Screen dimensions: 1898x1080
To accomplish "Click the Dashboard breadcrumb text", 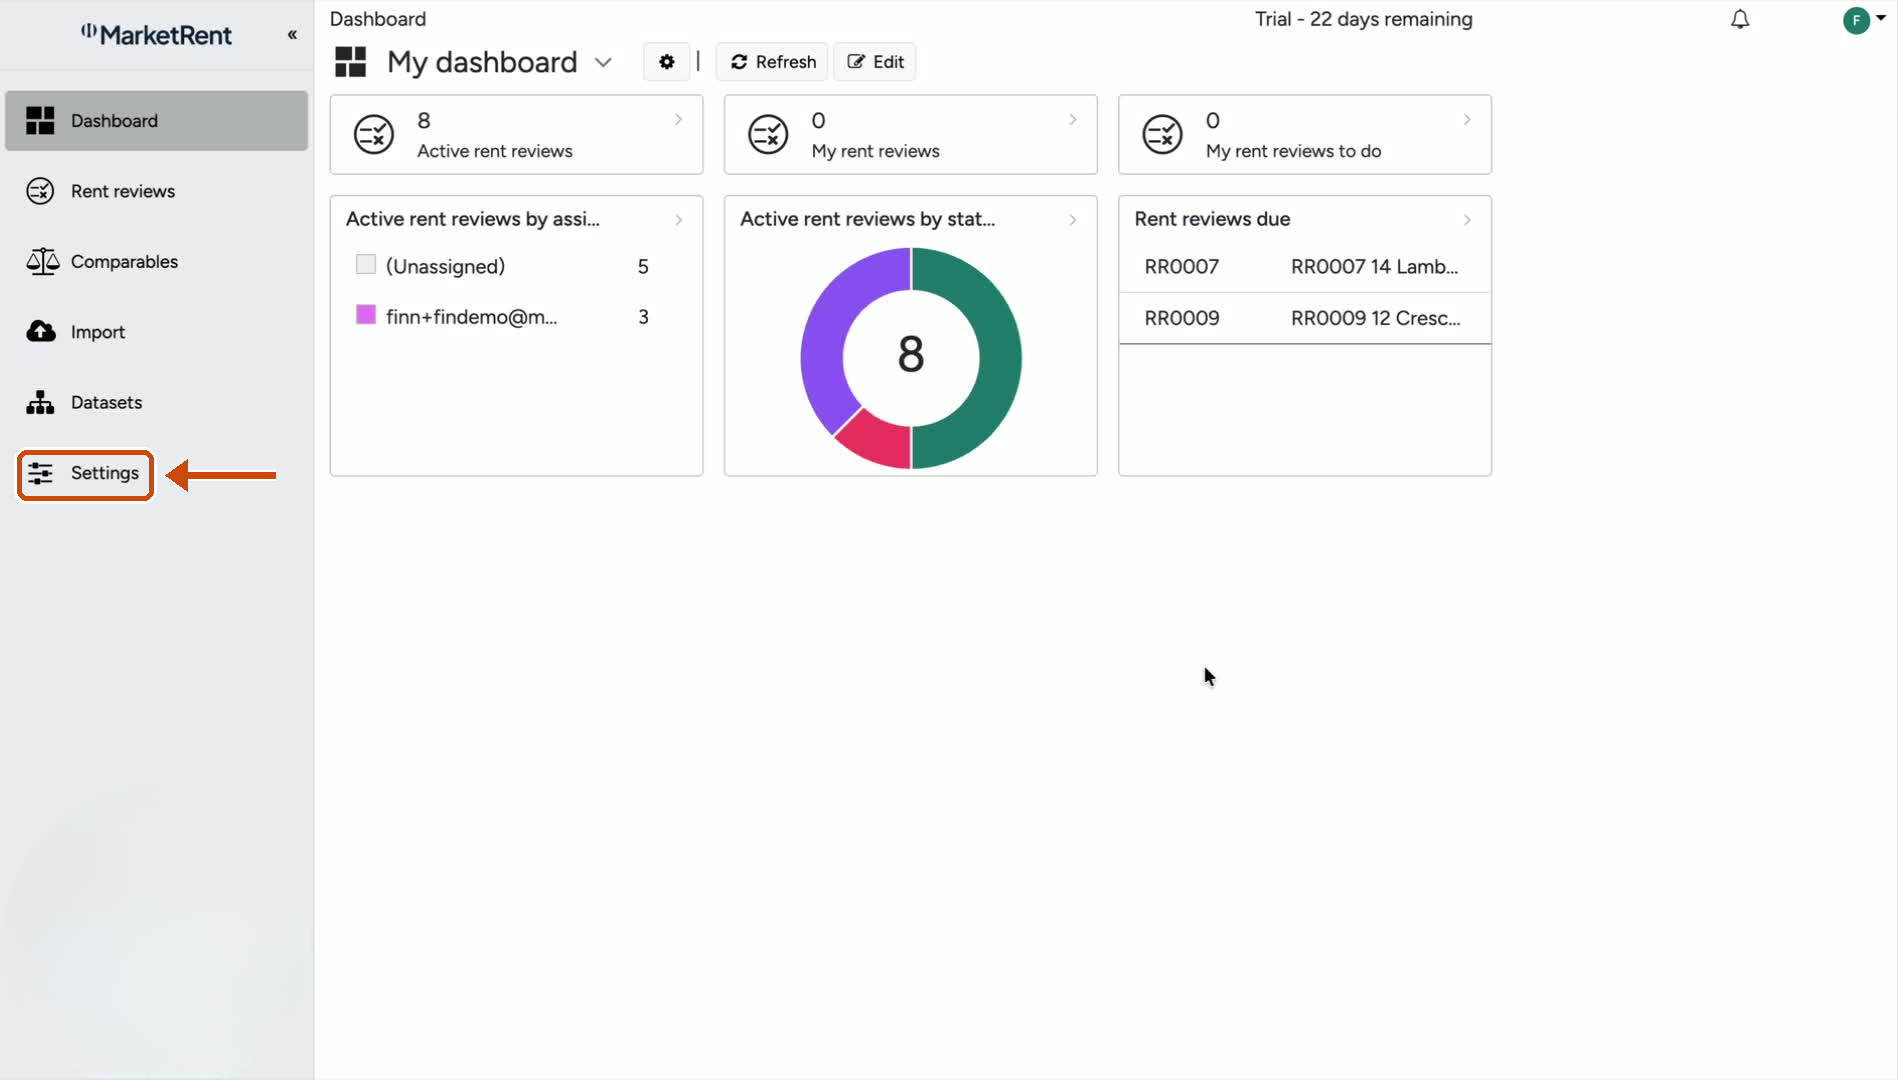I will click(378, 19).
